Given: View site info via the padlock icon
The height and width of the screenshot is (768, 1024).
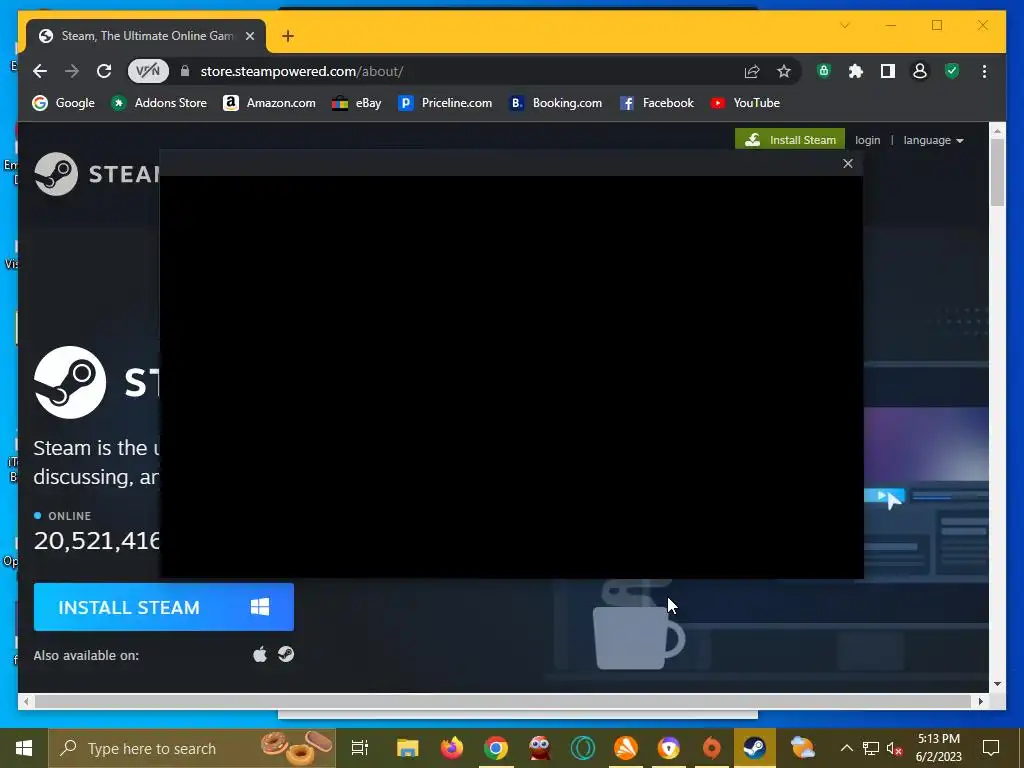Looking at the screenshot, I should pos(185,71).
